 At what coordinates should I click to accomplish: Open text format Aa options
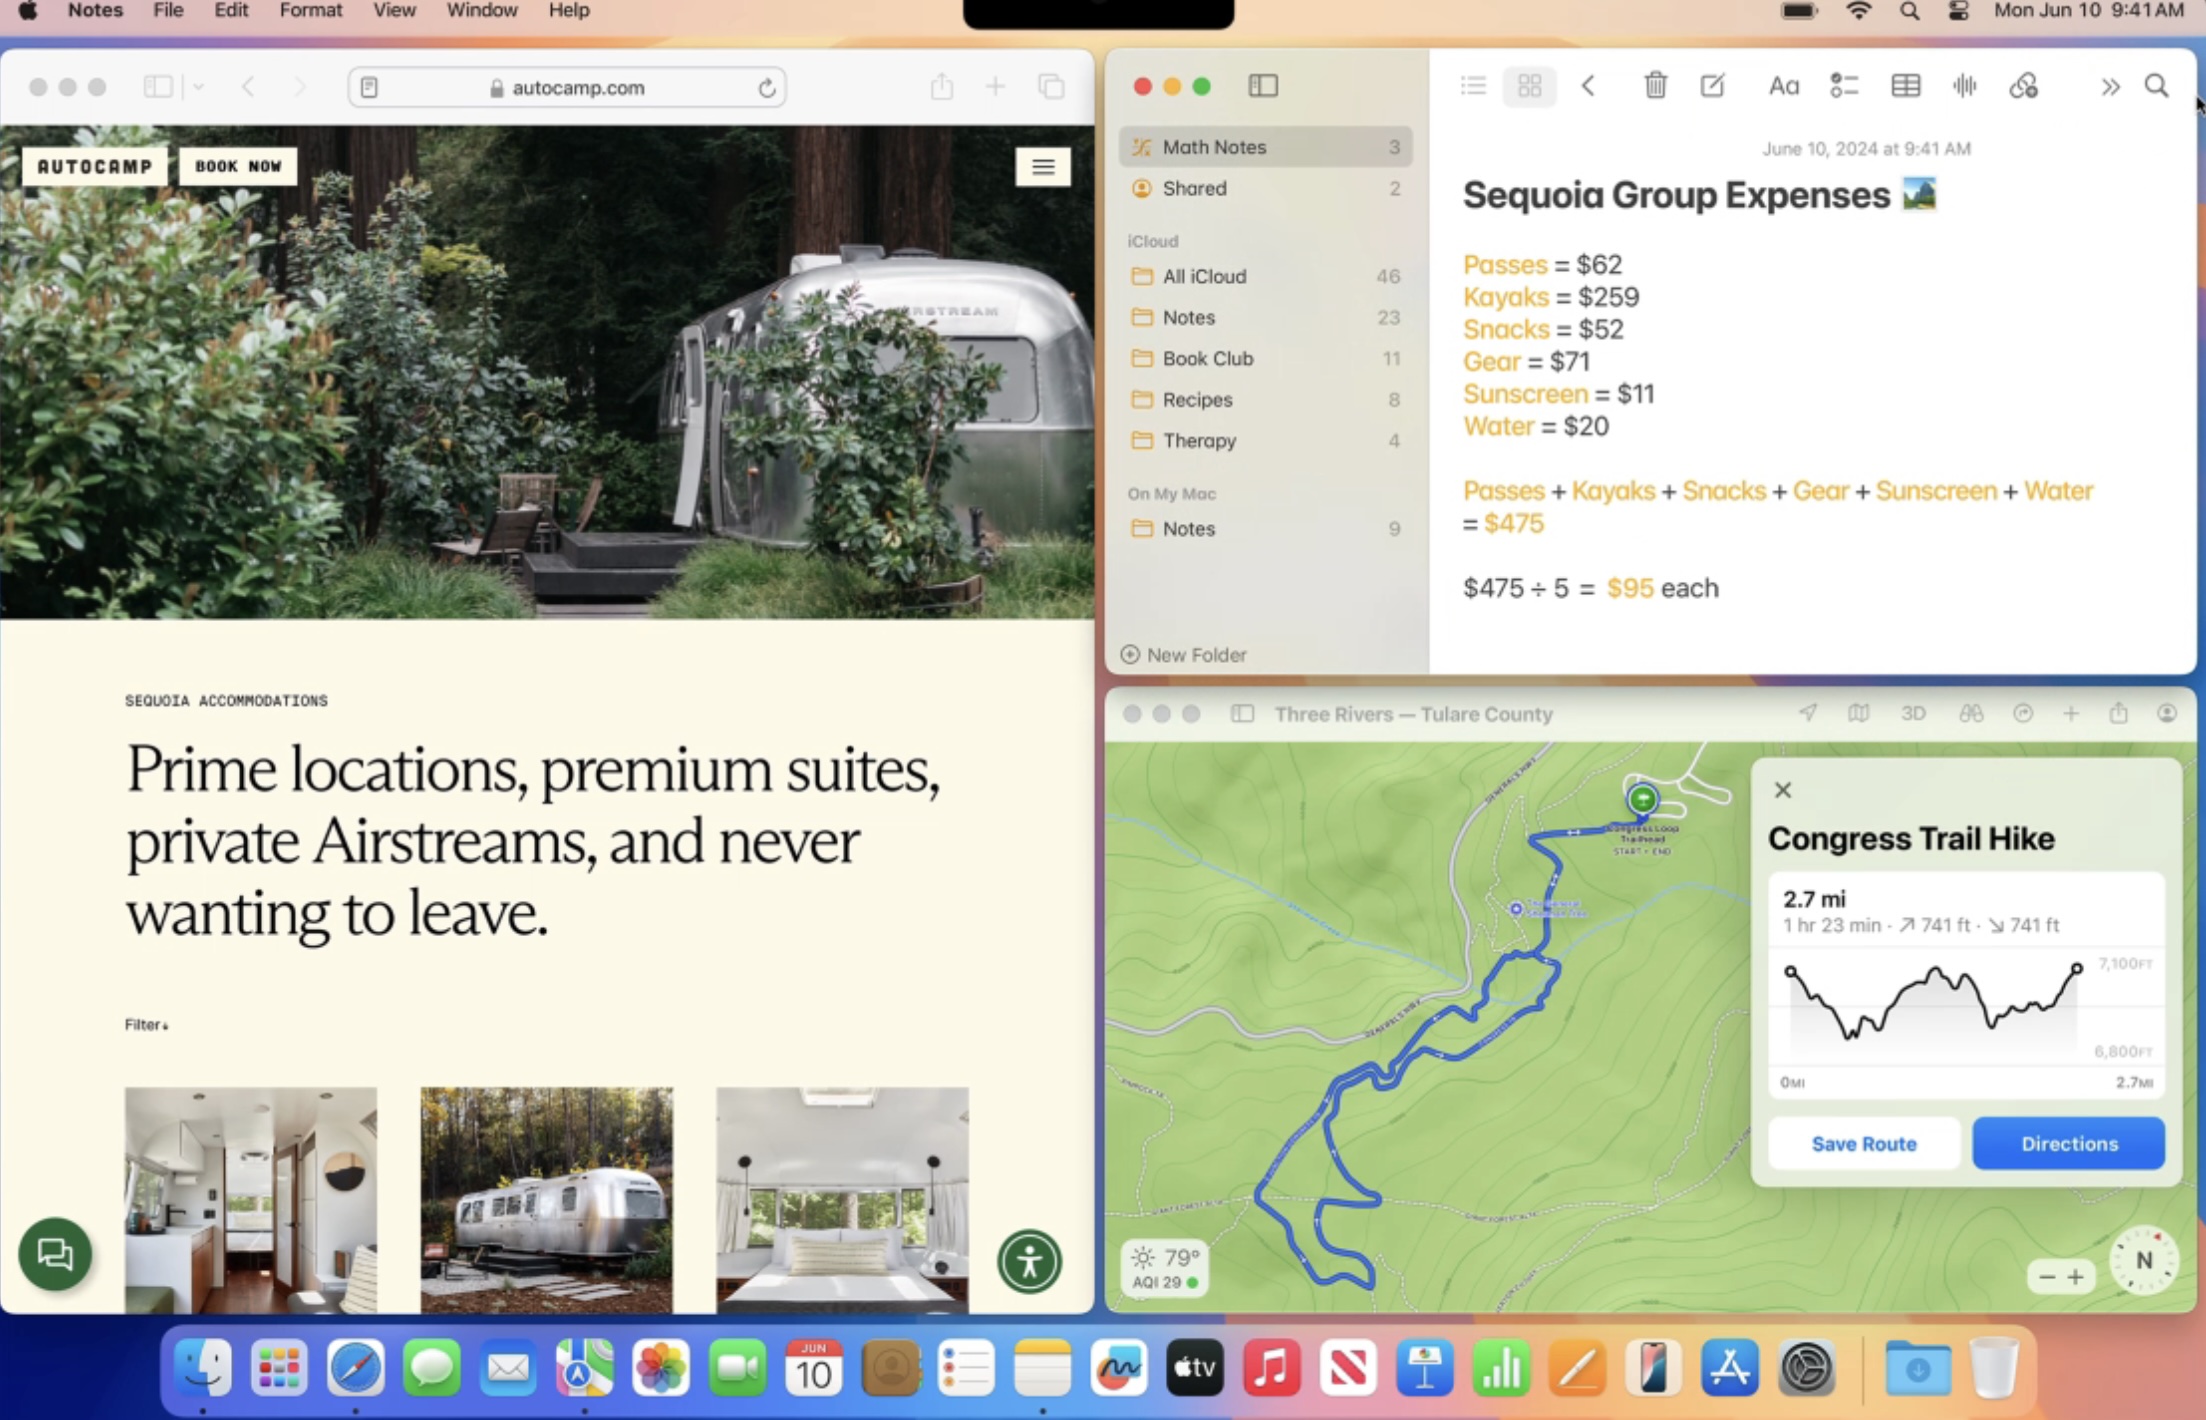click(x=1783, y=86)
